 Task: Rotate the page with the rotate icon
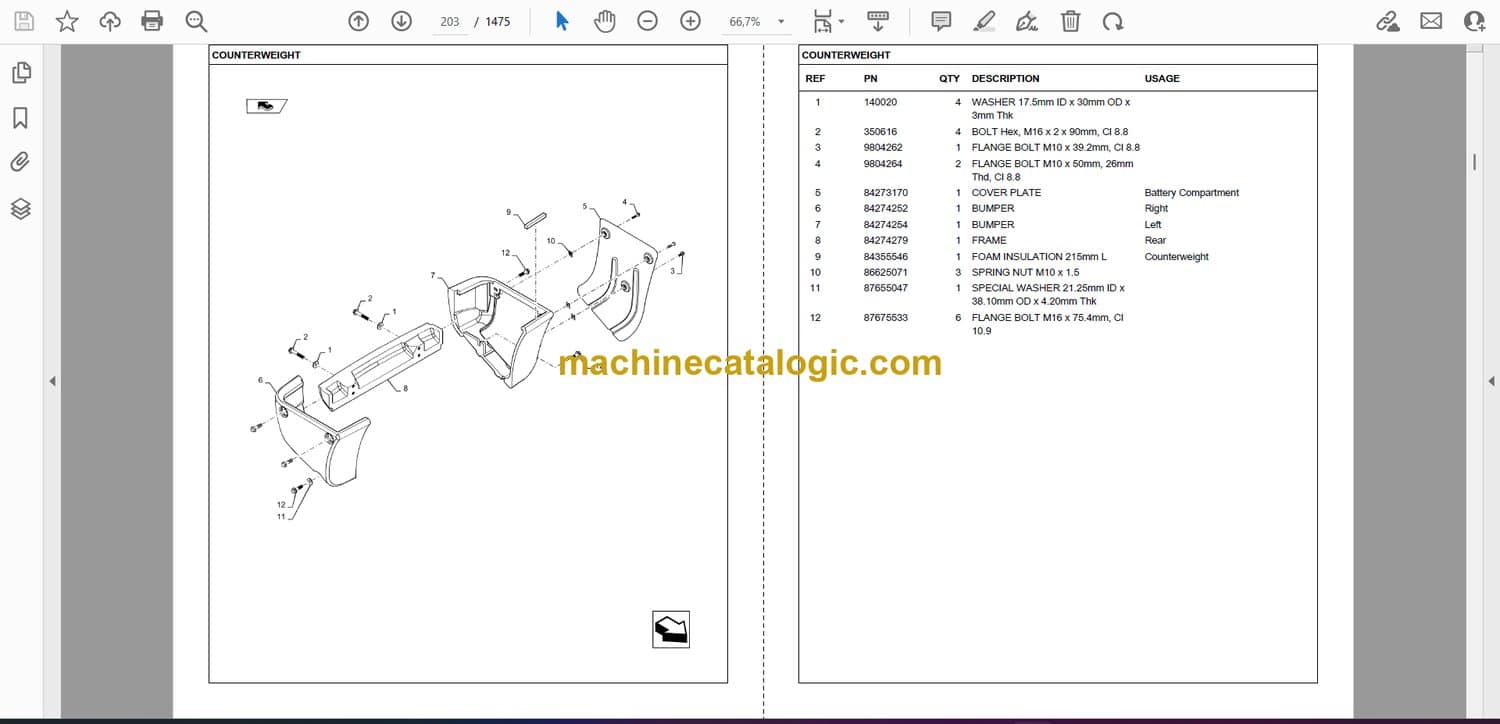point(1113,21)
